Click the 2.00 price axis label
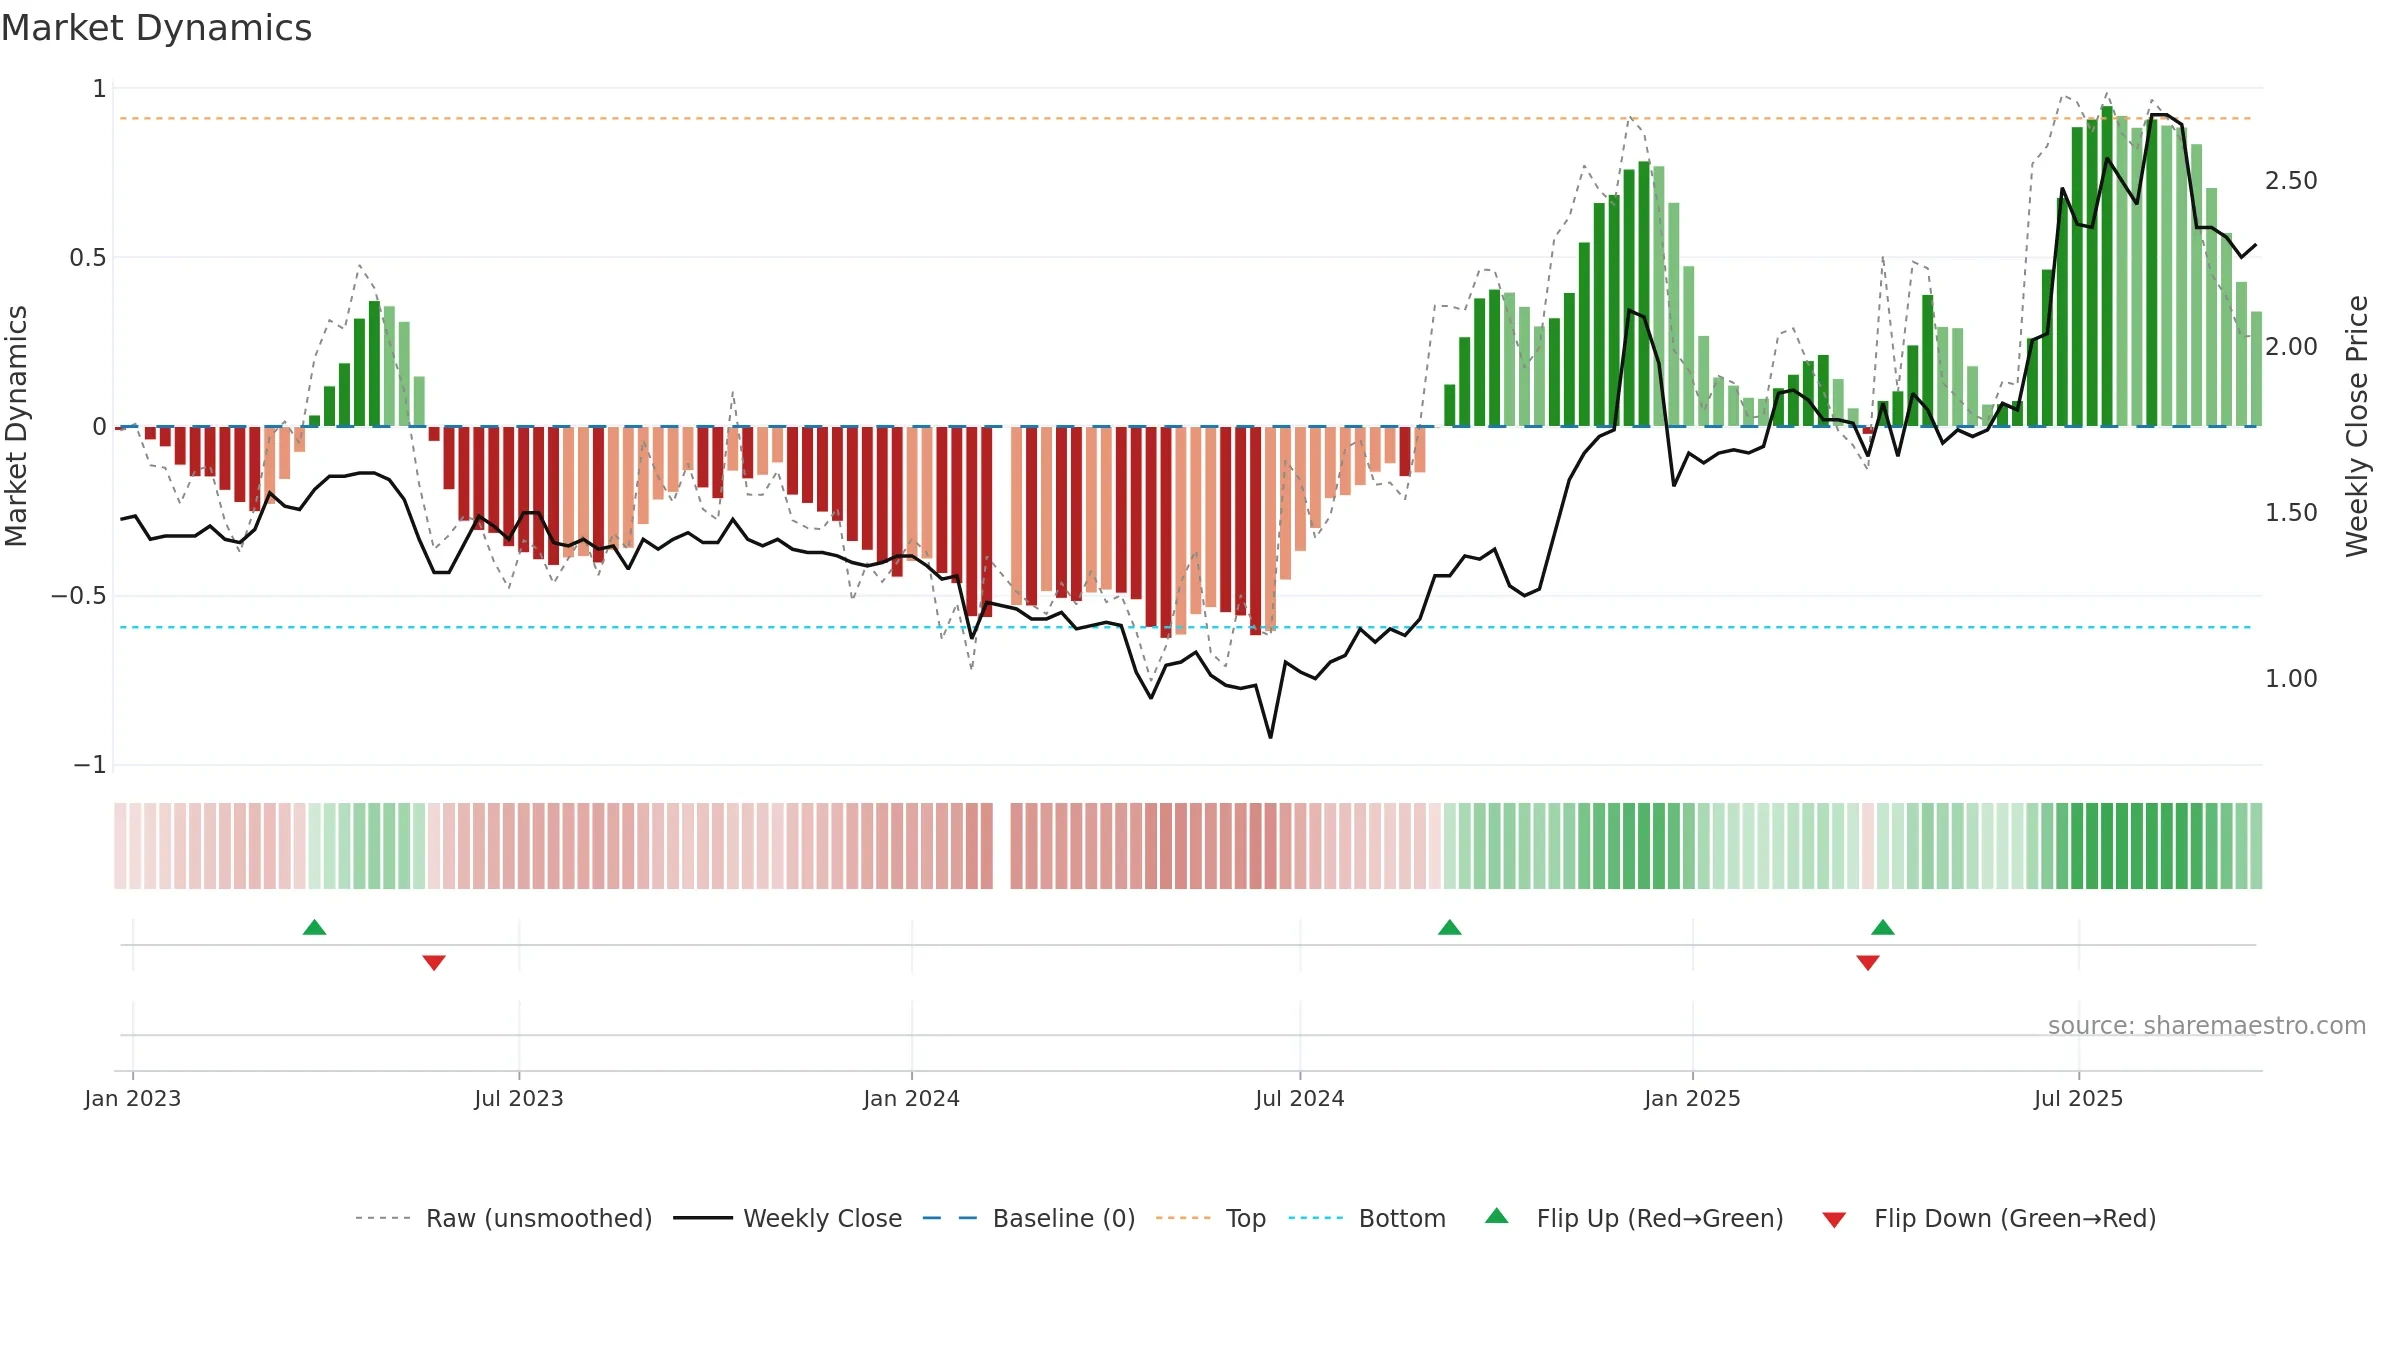This screenshot has width=2400, height=1350. [2291, 347]
